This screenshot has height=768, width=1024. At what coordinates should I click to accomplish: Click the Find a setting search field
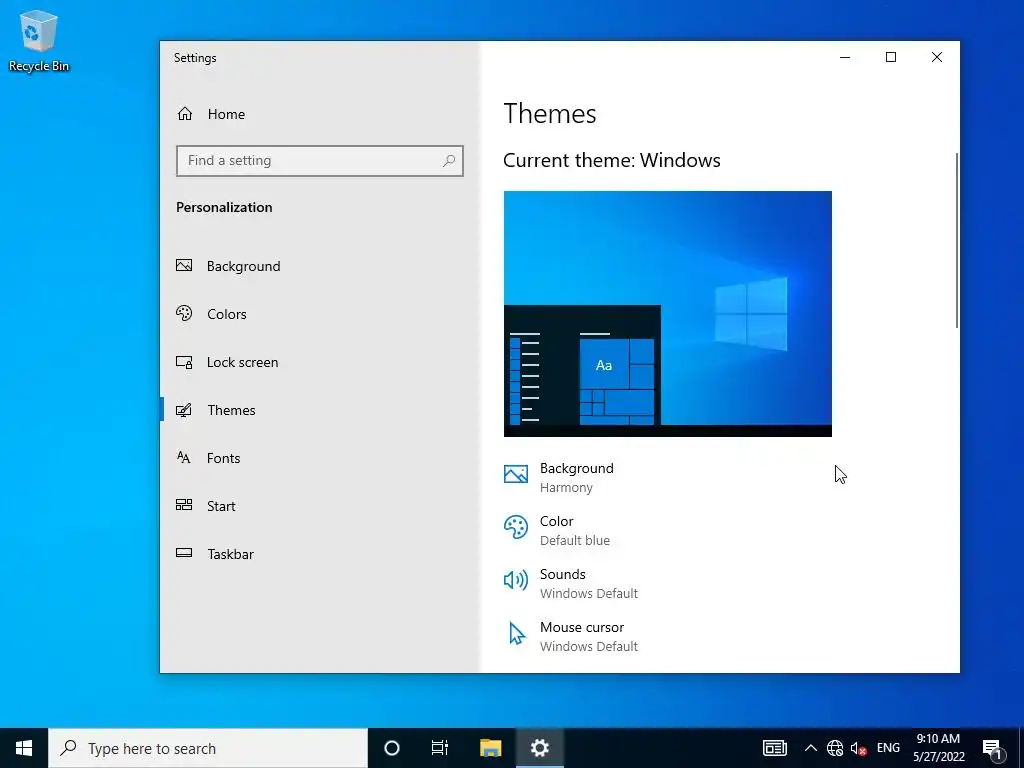point(319,161)
